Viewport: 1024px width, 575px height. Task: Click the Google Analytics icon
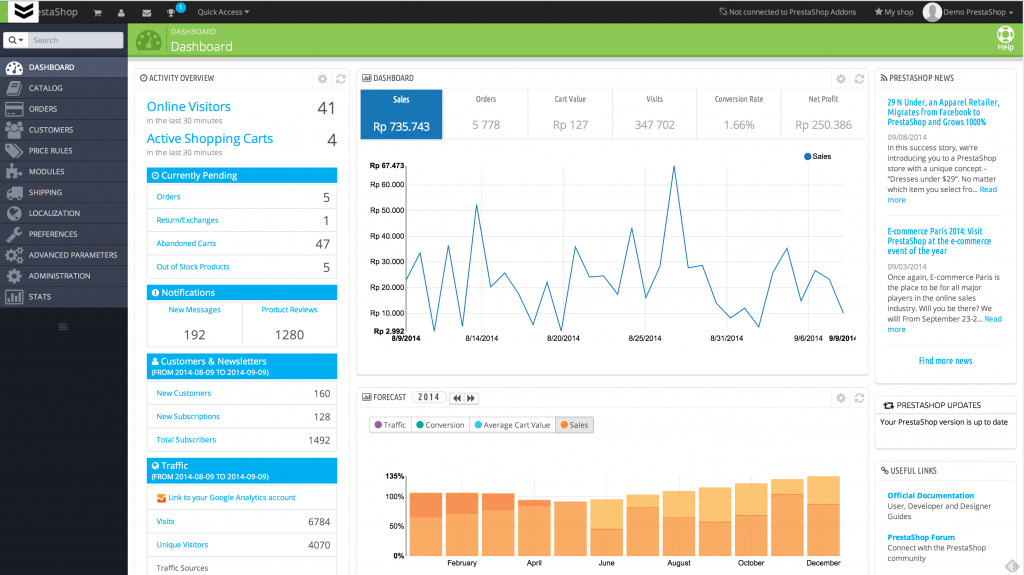pos(161,498)
